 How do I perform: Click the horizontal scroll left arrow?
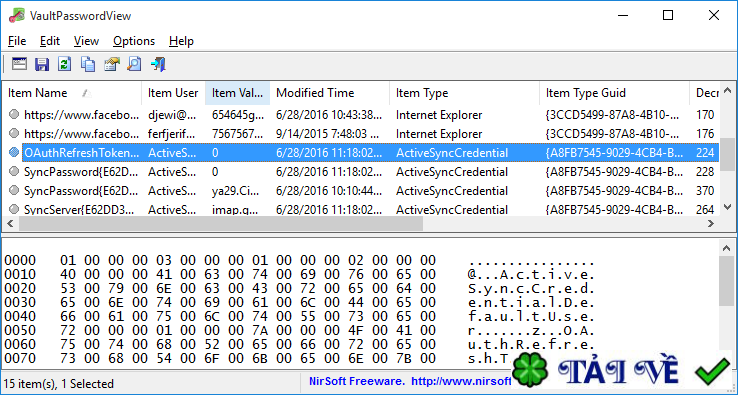(10, 224)
